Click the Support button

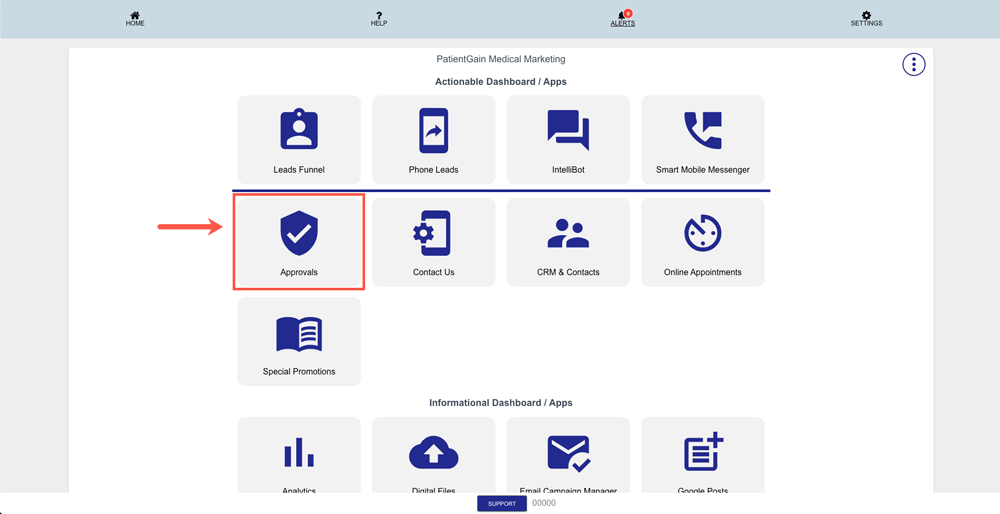[x=502, y=504]
